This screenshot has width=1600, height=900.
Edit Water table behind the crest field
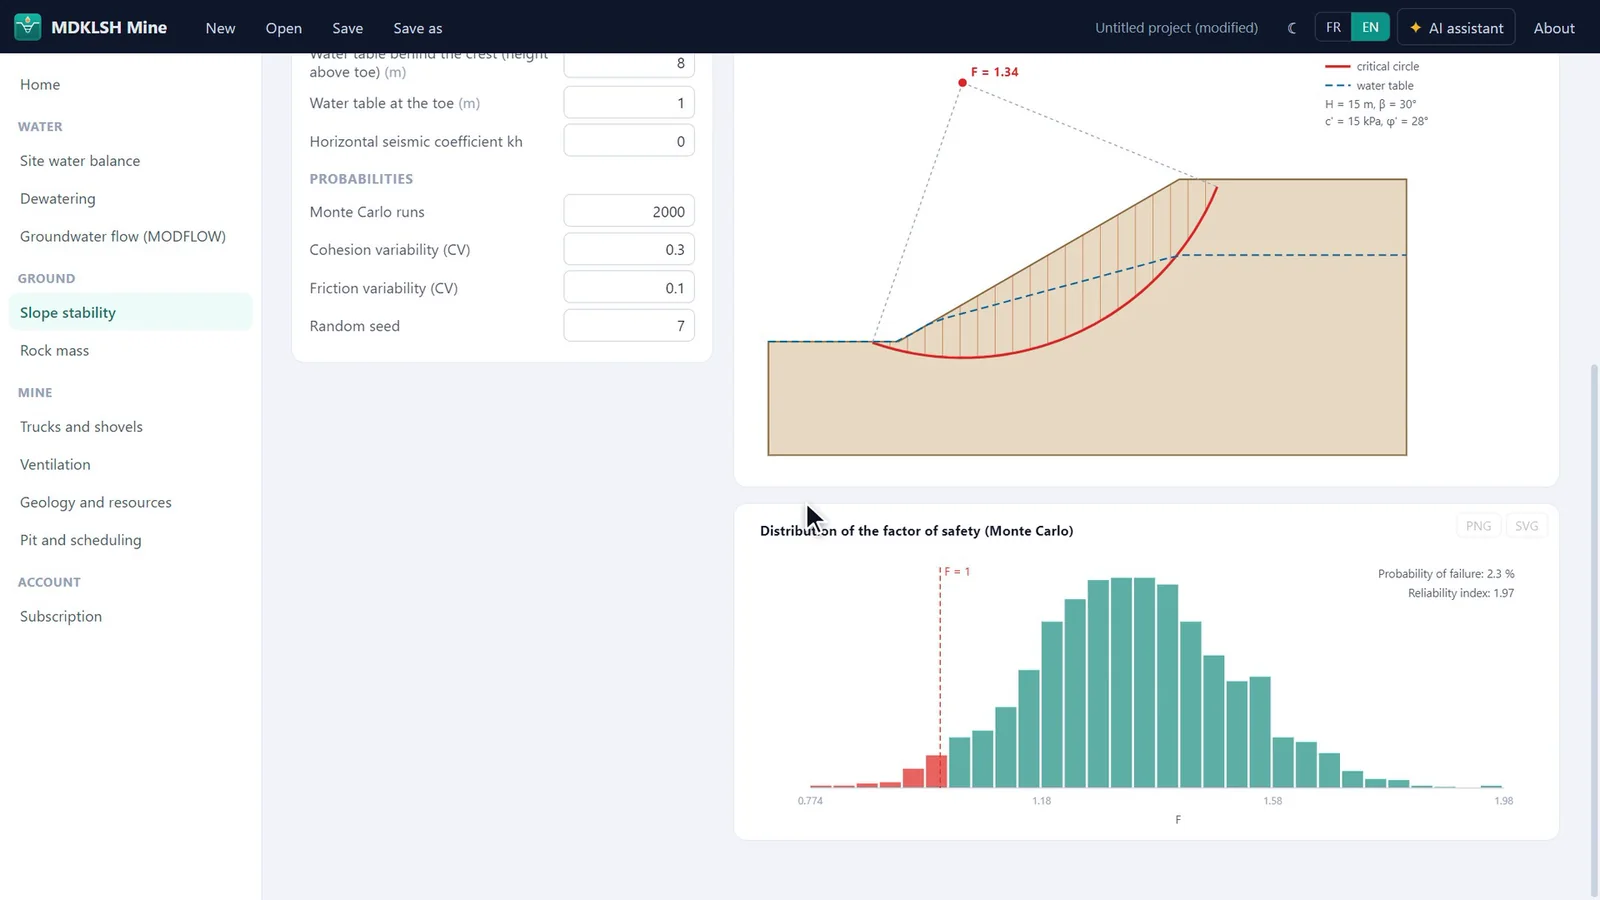[629, 64]
